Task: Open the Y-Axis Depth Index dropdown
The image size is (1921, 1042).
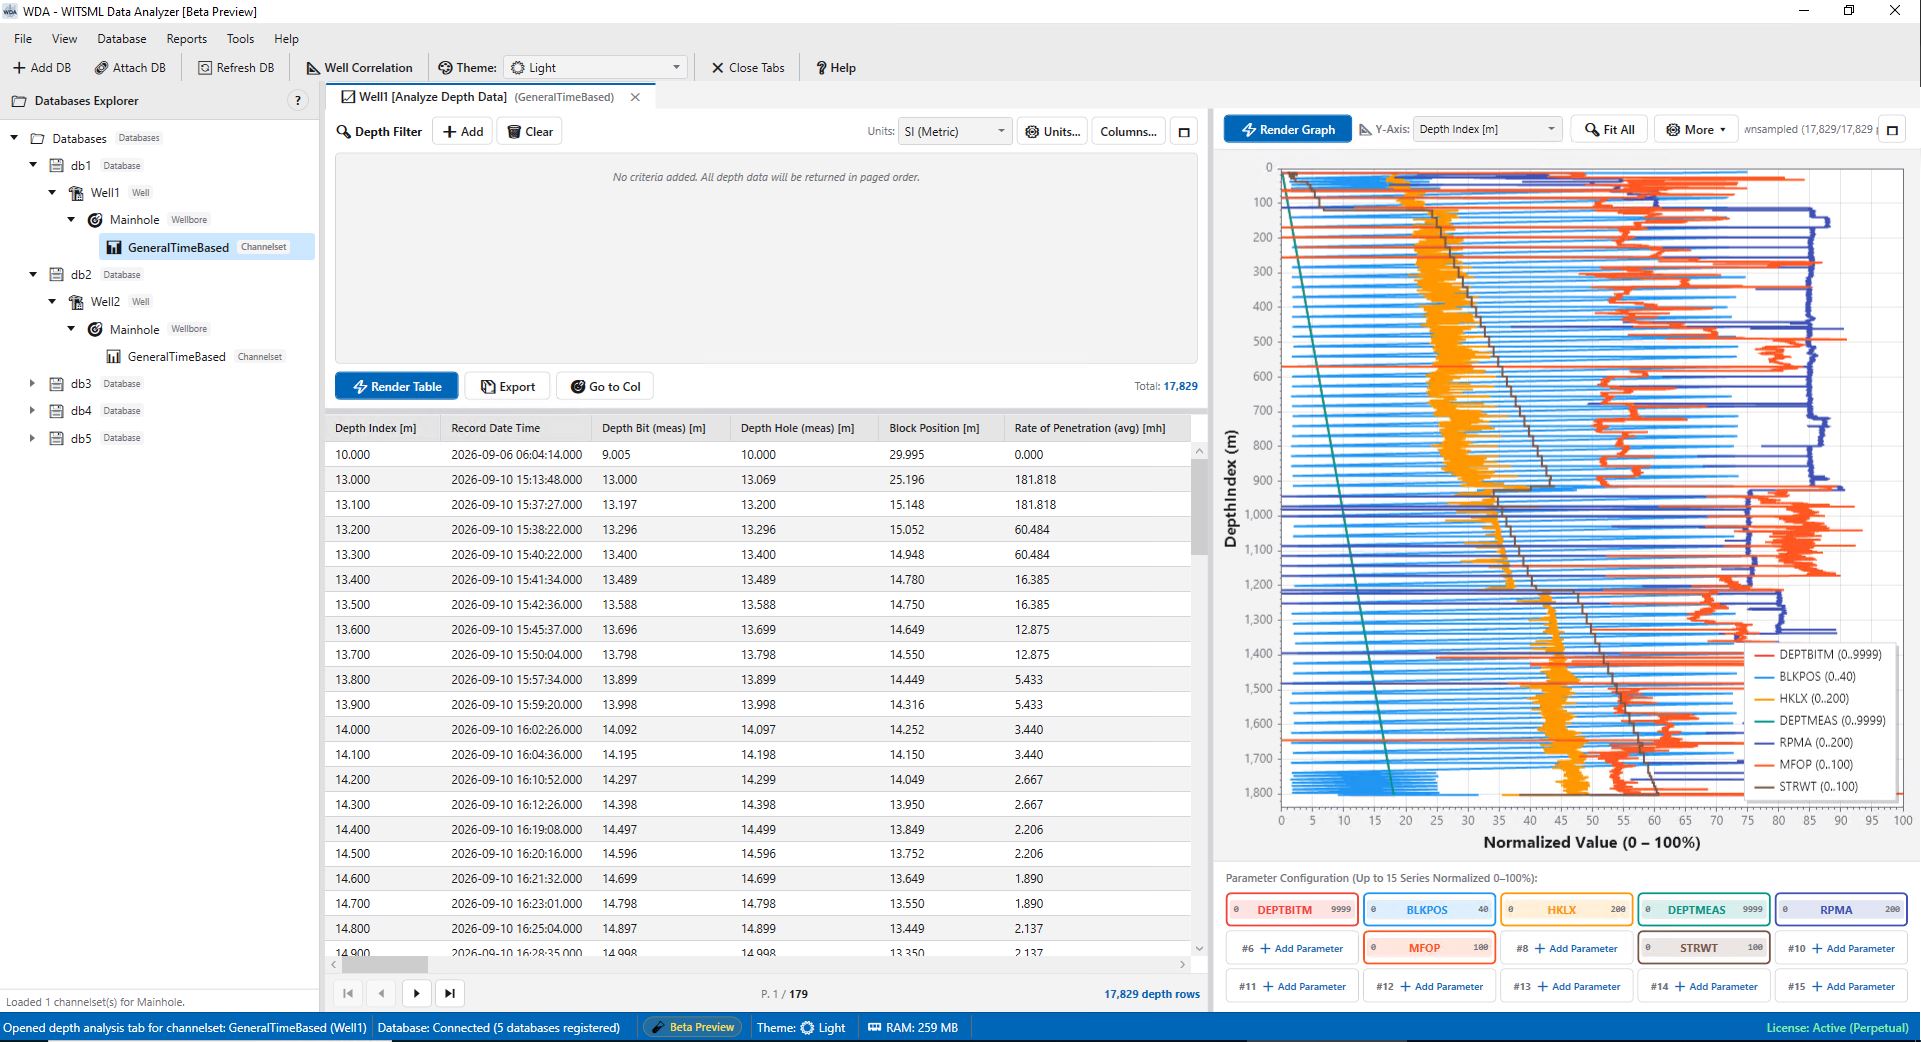Action: pos(1487,130)
